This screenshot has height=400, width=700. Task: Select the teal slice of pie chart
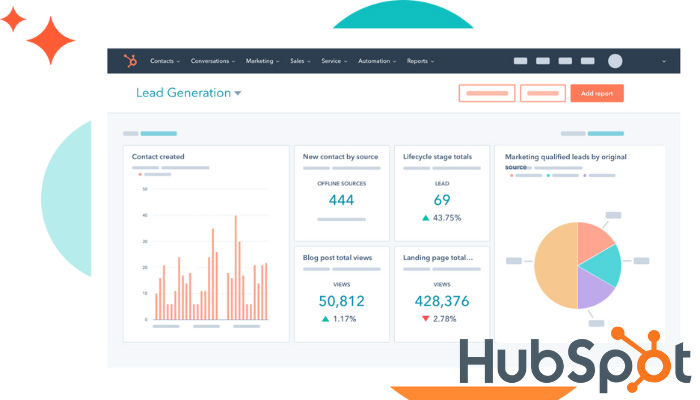pyautogui.click(x=604, y=266)
